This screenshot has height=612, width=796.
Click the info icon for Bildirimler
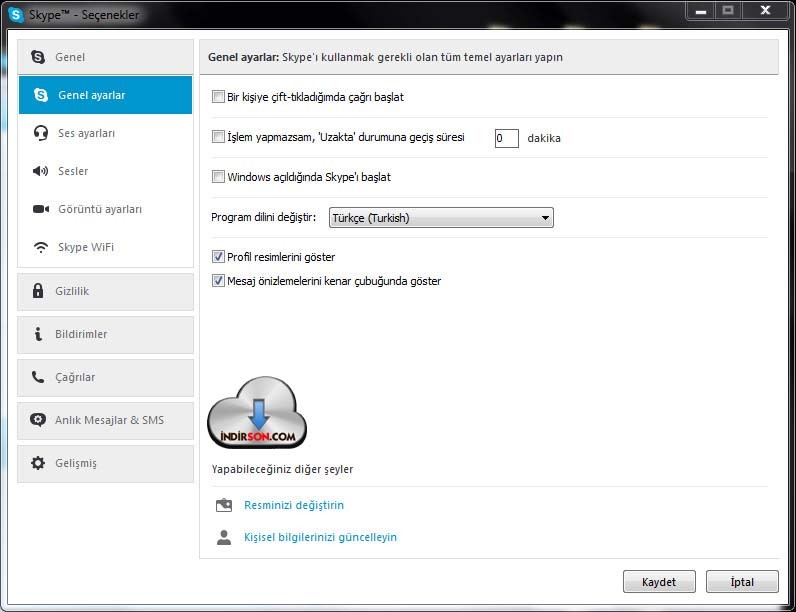(x=38, y=334)
